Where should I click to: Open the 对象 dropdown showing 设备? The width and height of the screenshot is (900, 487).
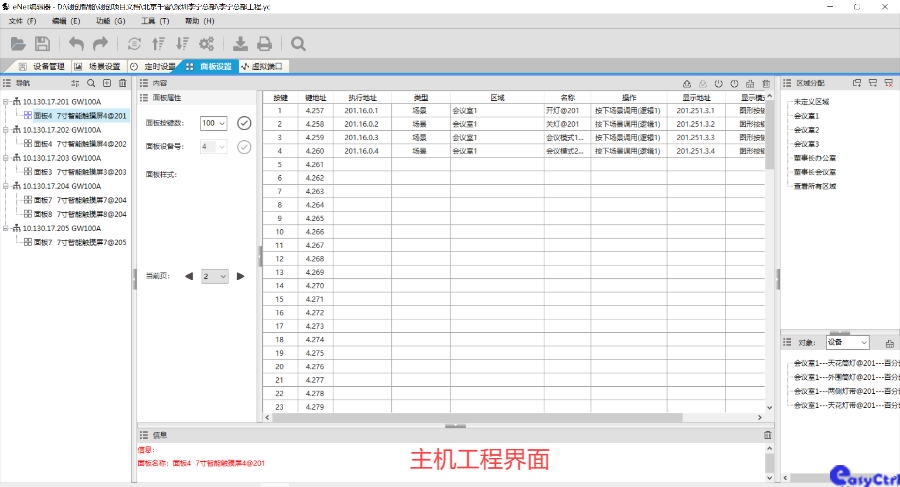click(847, 342)
